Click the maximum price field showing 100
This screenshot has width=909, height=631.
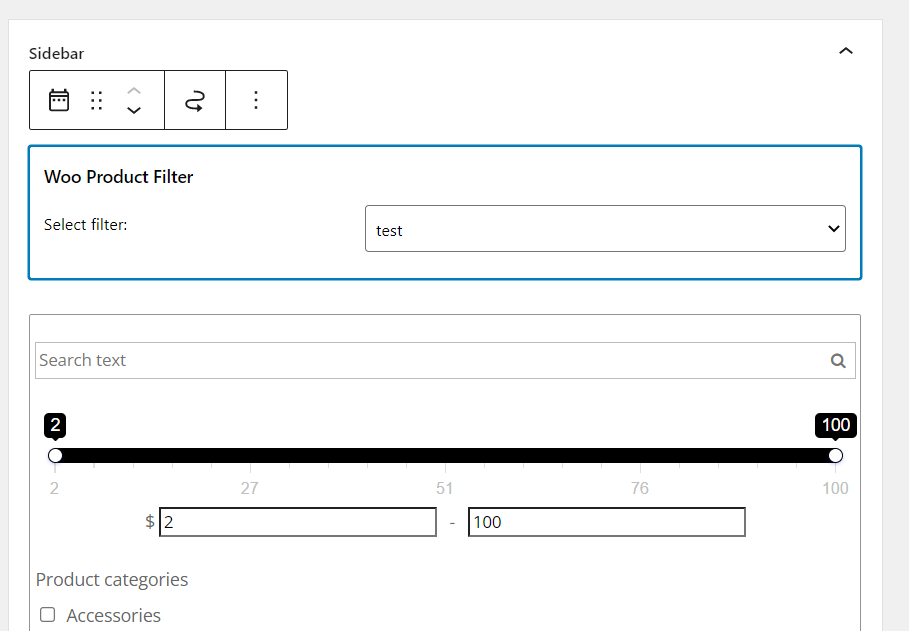pyautogui.click(x=606, y=522)
